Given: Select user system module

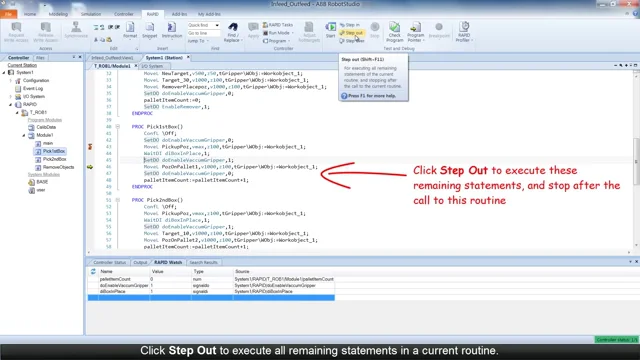Looking at the screenshot, I should 41,190.
